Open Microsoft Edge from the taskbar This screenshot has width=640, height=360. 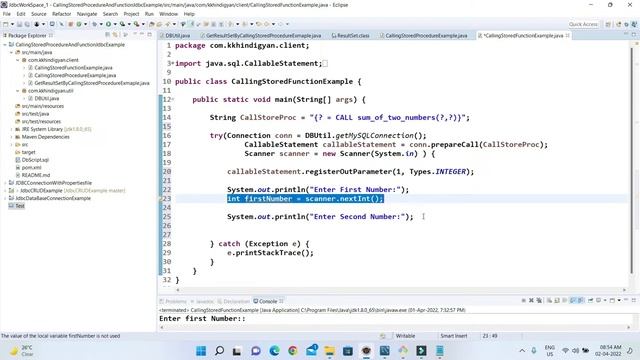[x=274, y=351]
